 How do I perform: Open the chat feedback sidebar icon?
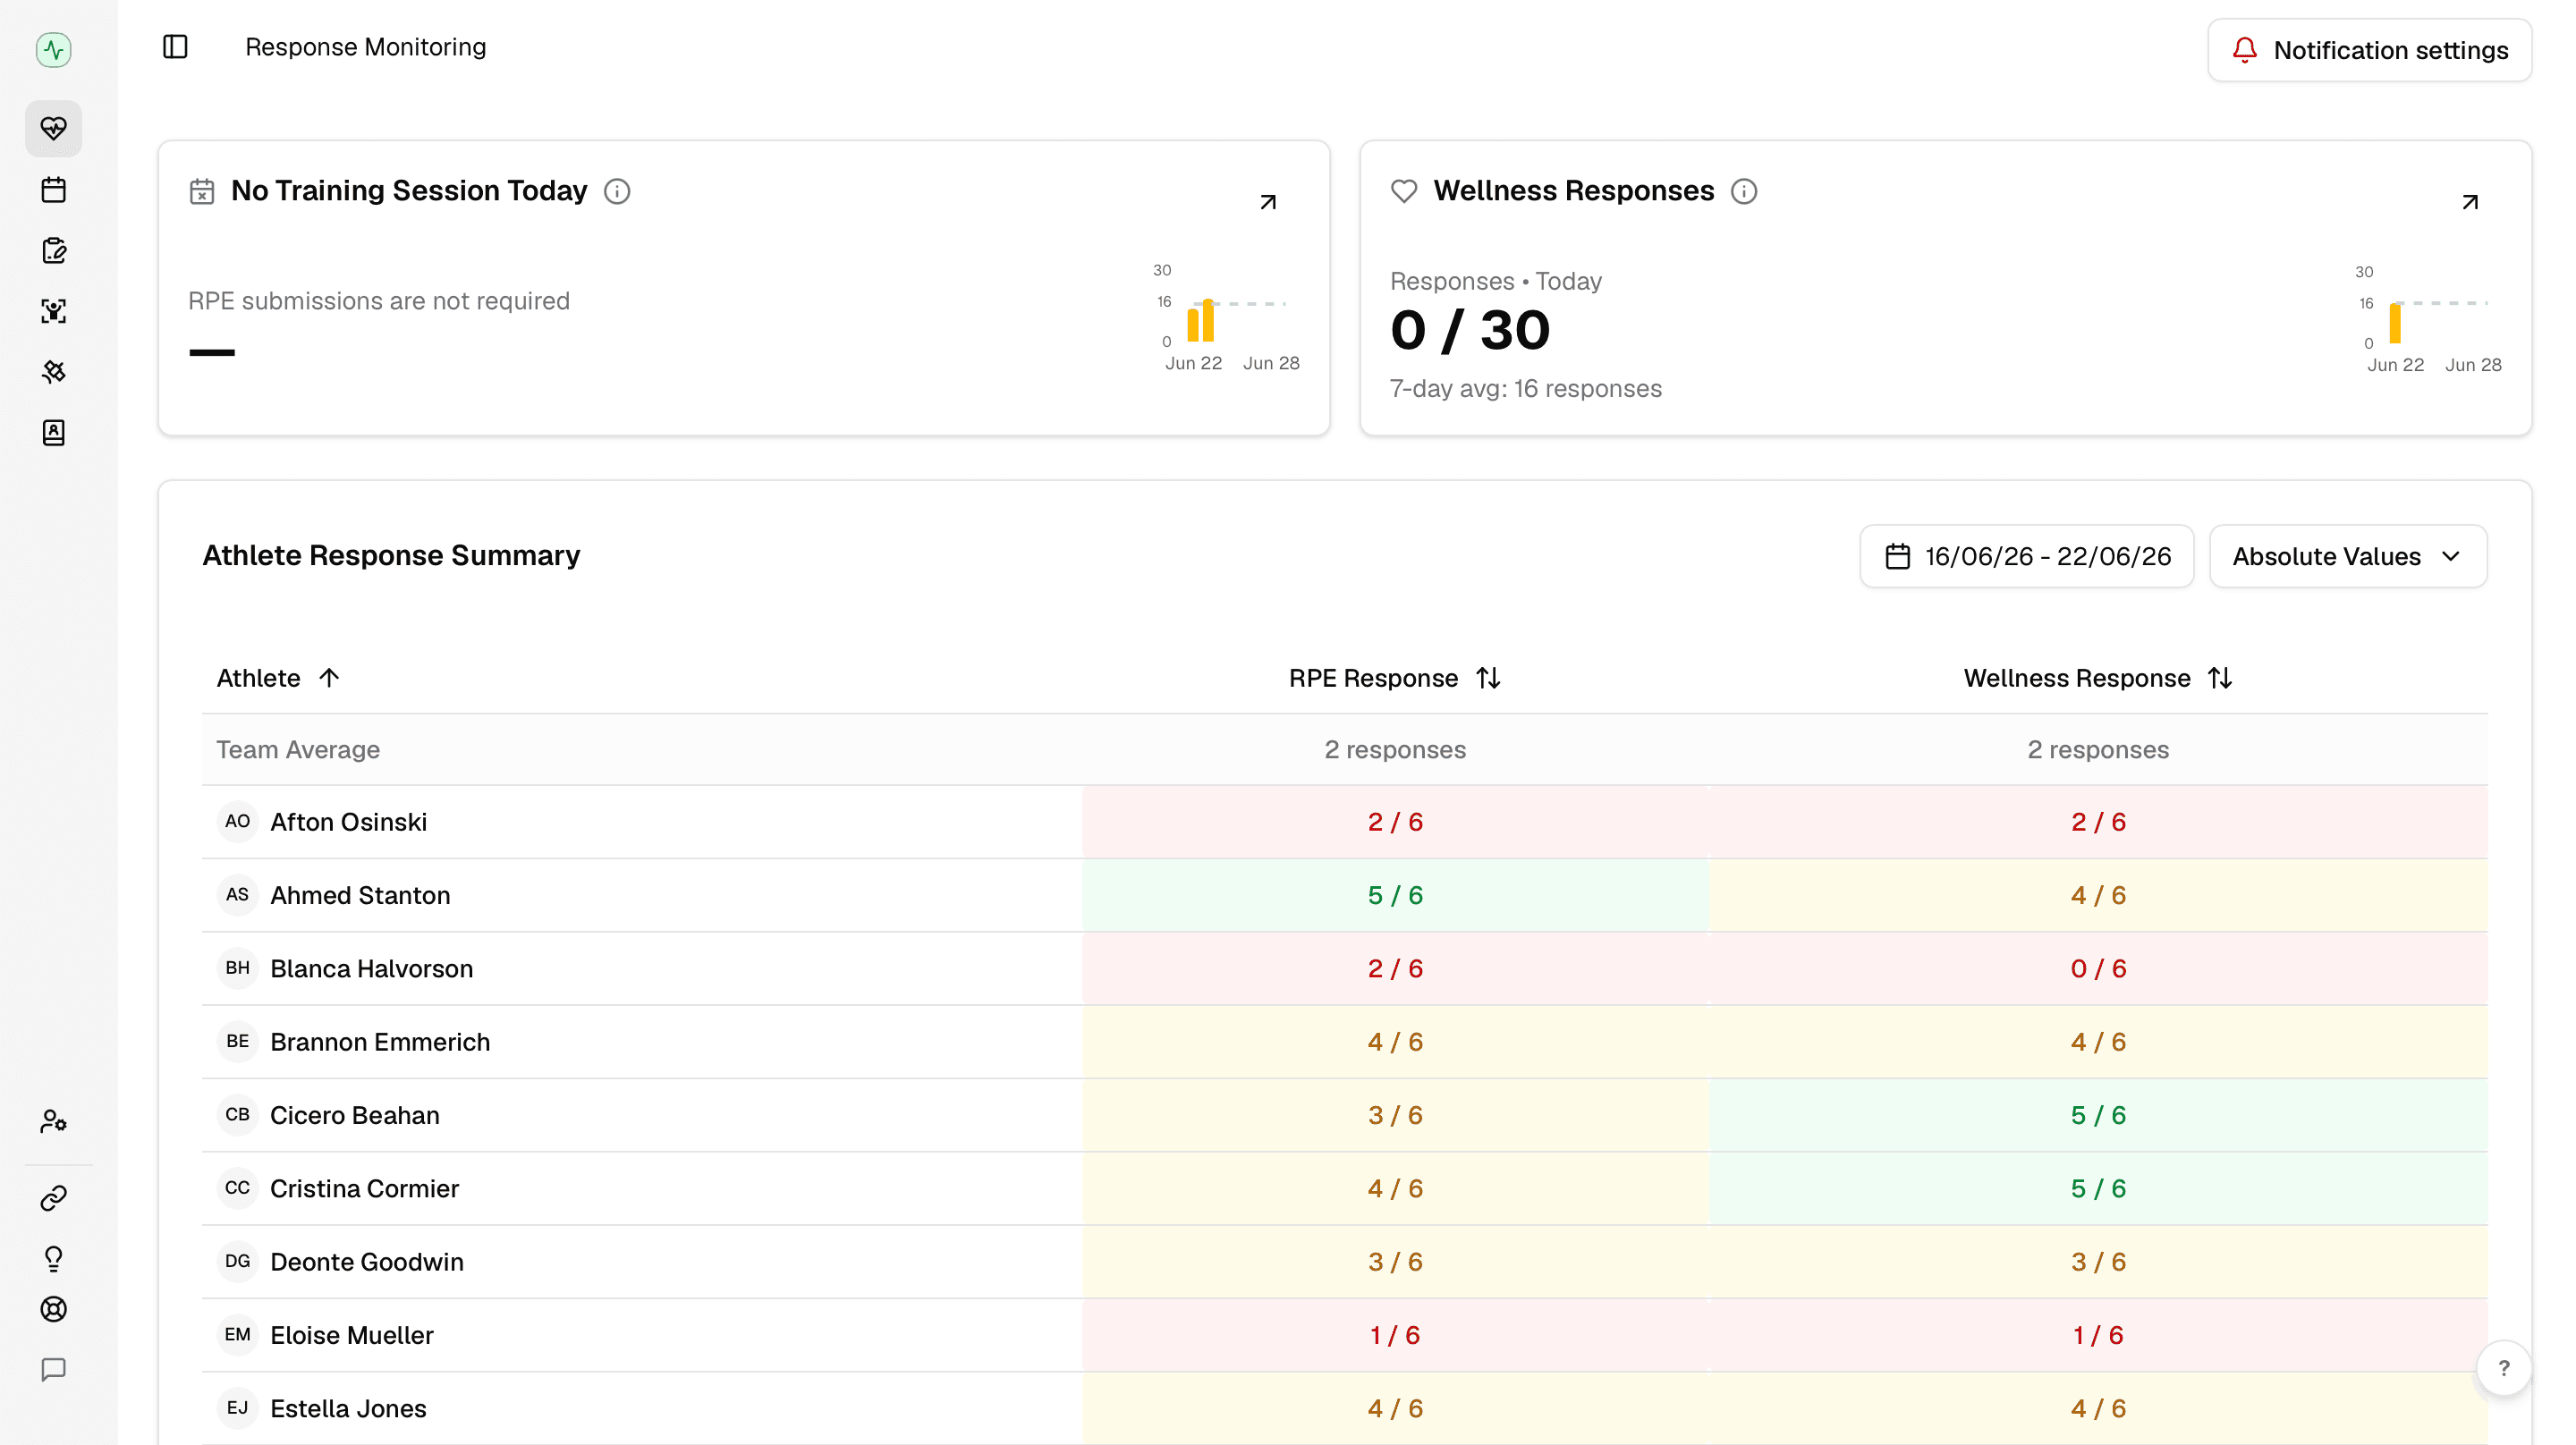coord(53,1369)
